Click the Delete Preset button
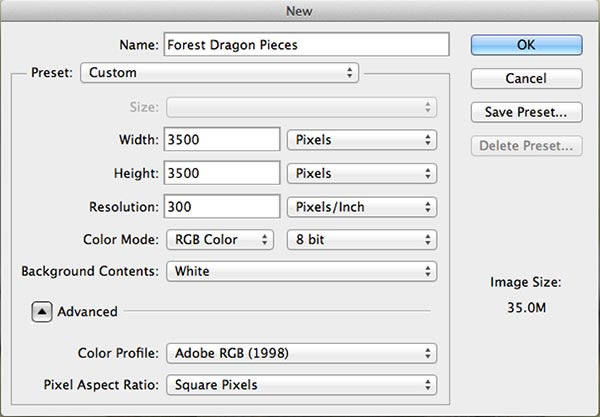 tap(525, 146)
